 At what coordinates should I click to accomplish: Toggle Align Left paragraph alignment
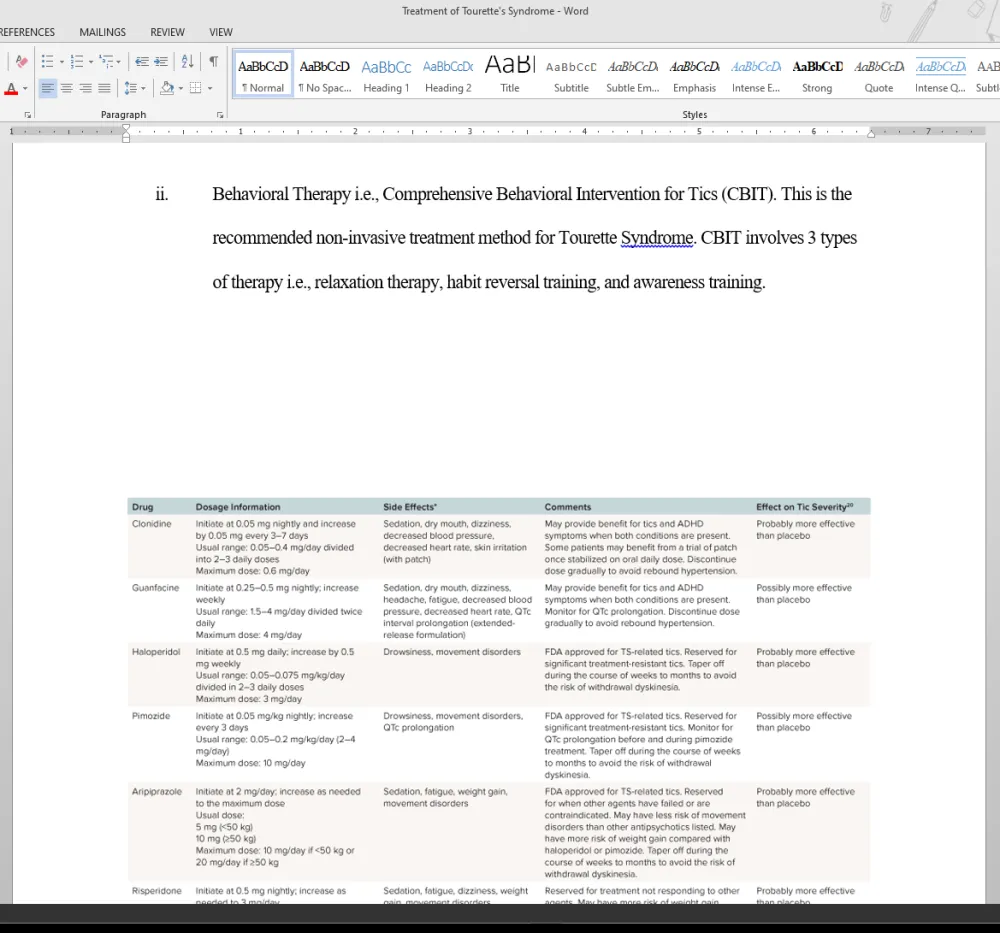click(x=48, y=88)
